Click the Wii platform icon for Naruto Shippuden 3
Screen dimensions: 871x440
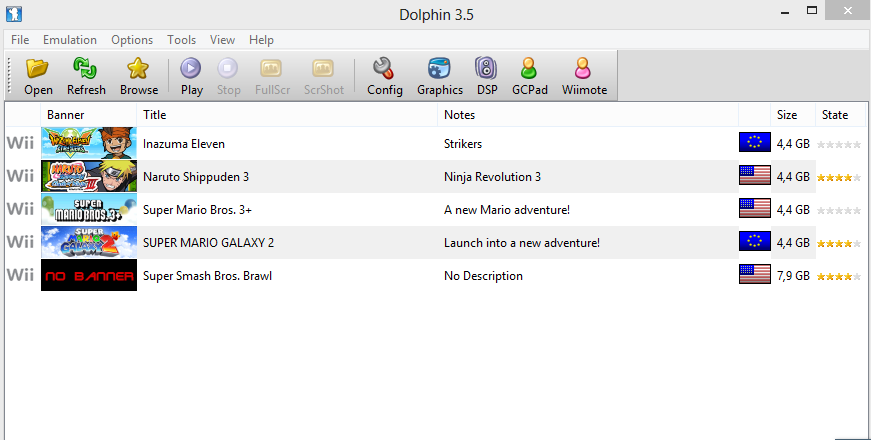point(21,176)
